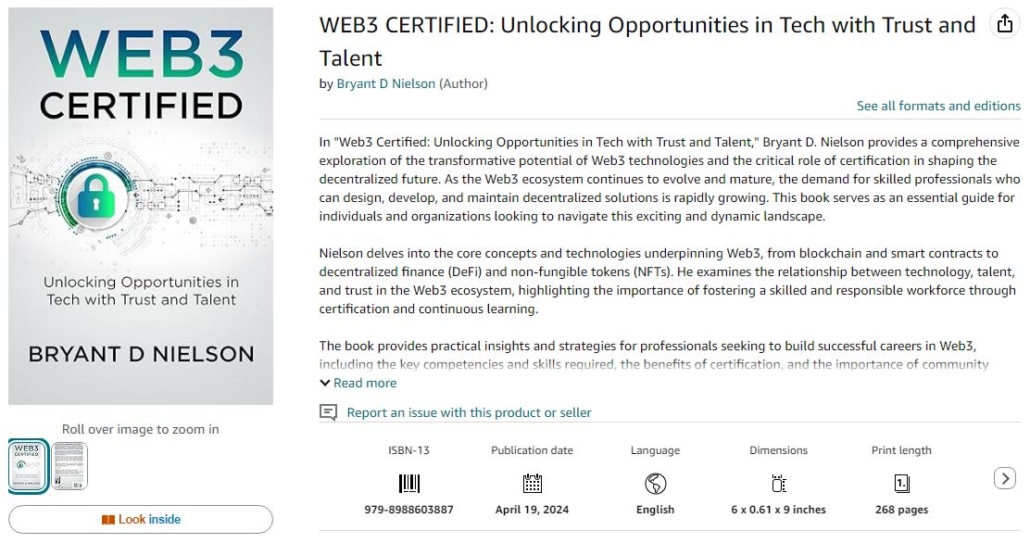Expand description with Read more
This screenshot has width=1030, height=543.
(x=365, y=383)
